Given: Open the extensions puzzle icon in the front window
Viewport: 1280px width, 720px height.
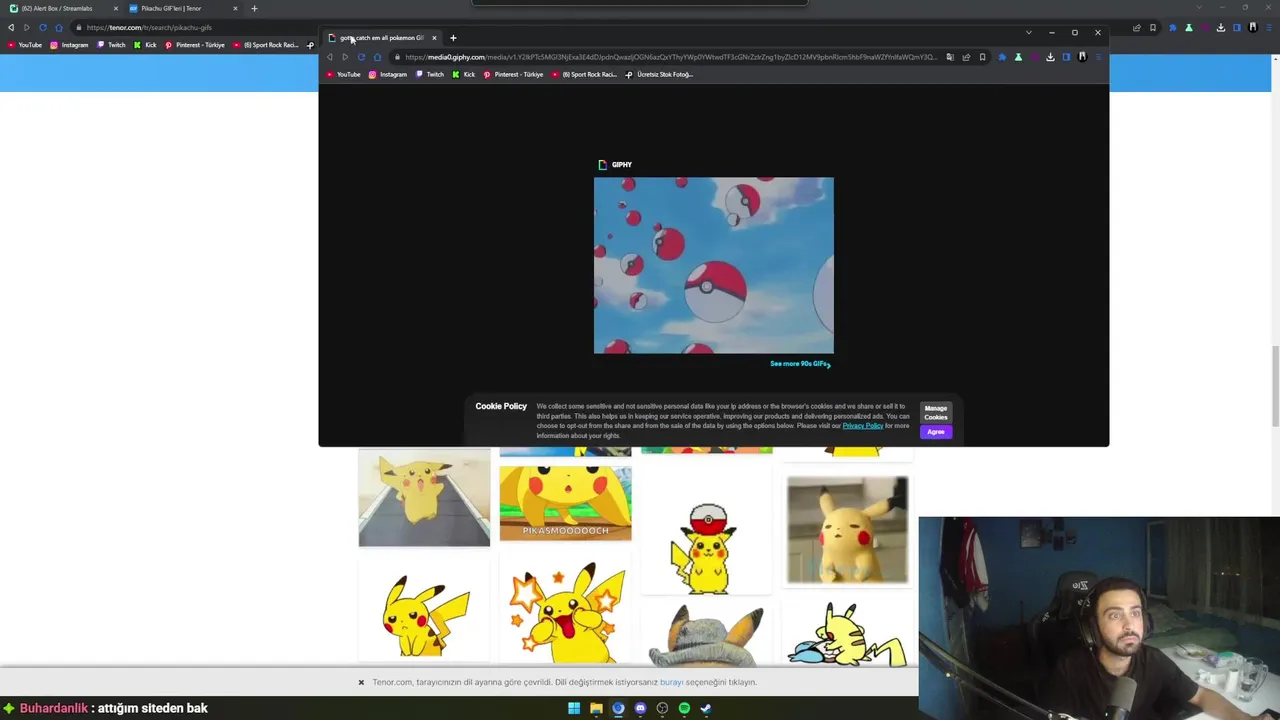Looking at the screenshot, I should (x=1002, y=57).
